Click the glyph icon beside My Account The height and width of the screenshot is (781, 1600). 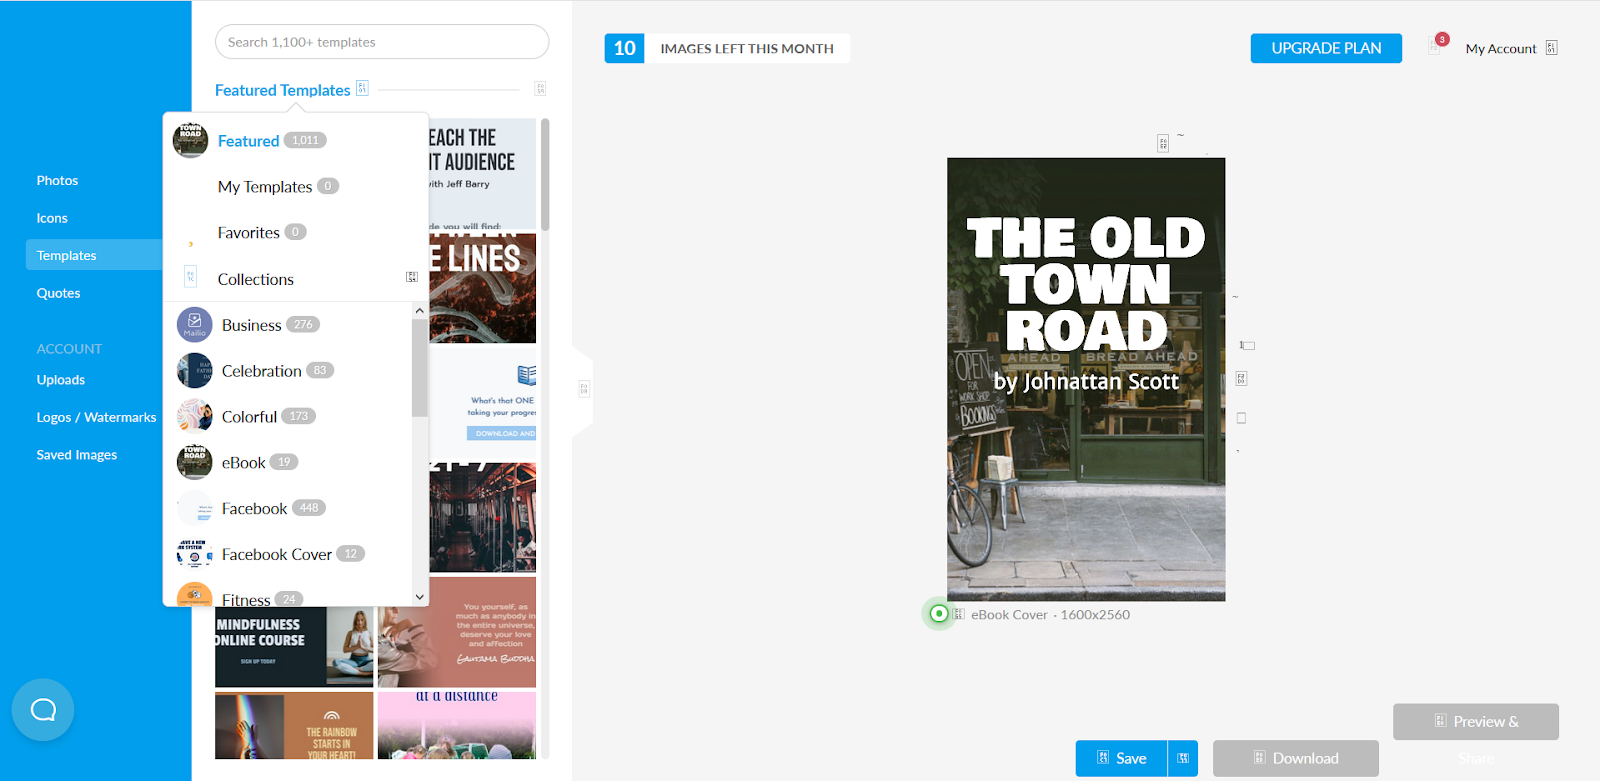1551,48
